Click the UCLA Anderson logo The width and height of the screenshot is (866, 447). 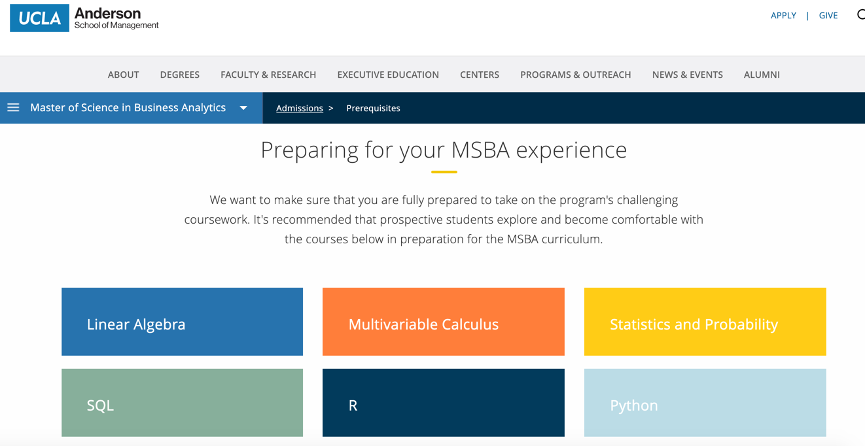point(84,18)
